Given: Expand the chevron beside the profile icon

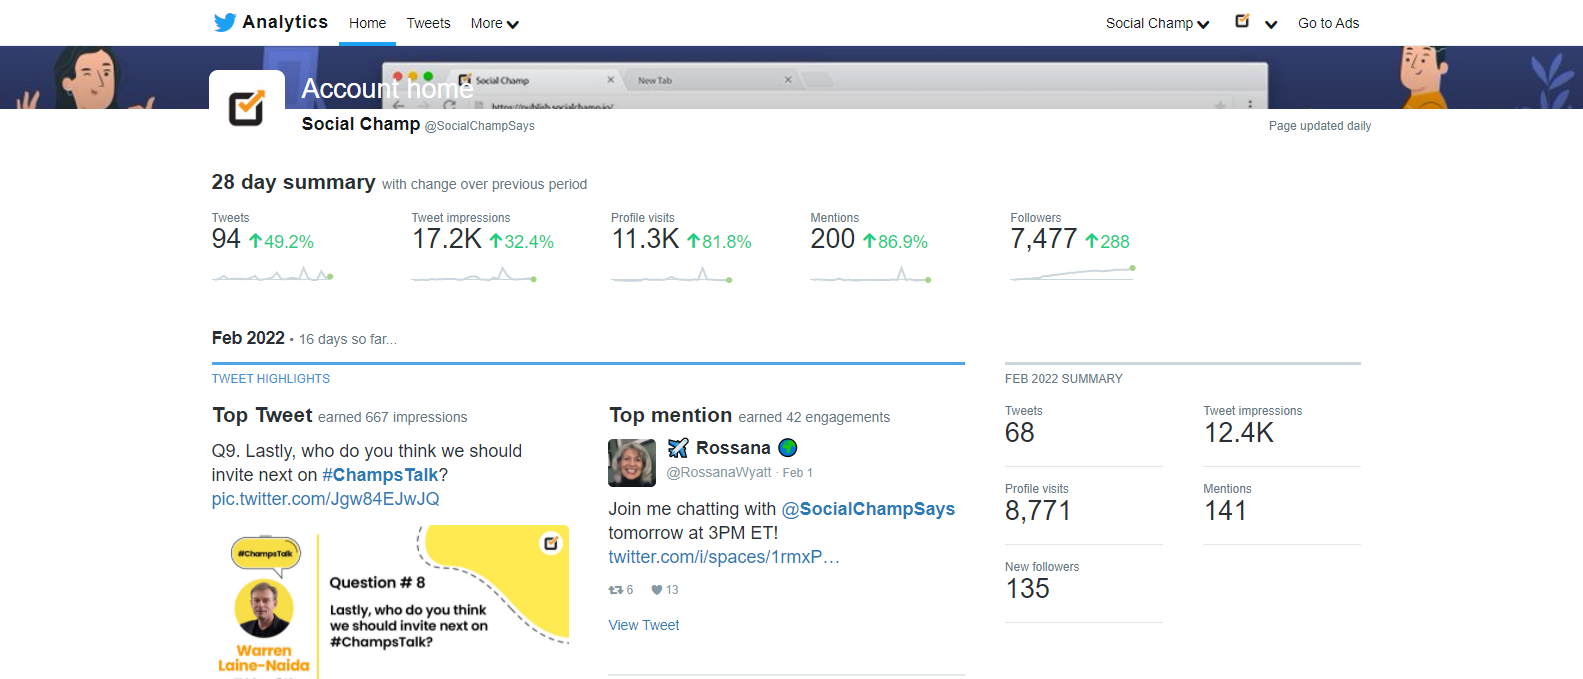Looking at the screenshot, I should pos(1271,24).
